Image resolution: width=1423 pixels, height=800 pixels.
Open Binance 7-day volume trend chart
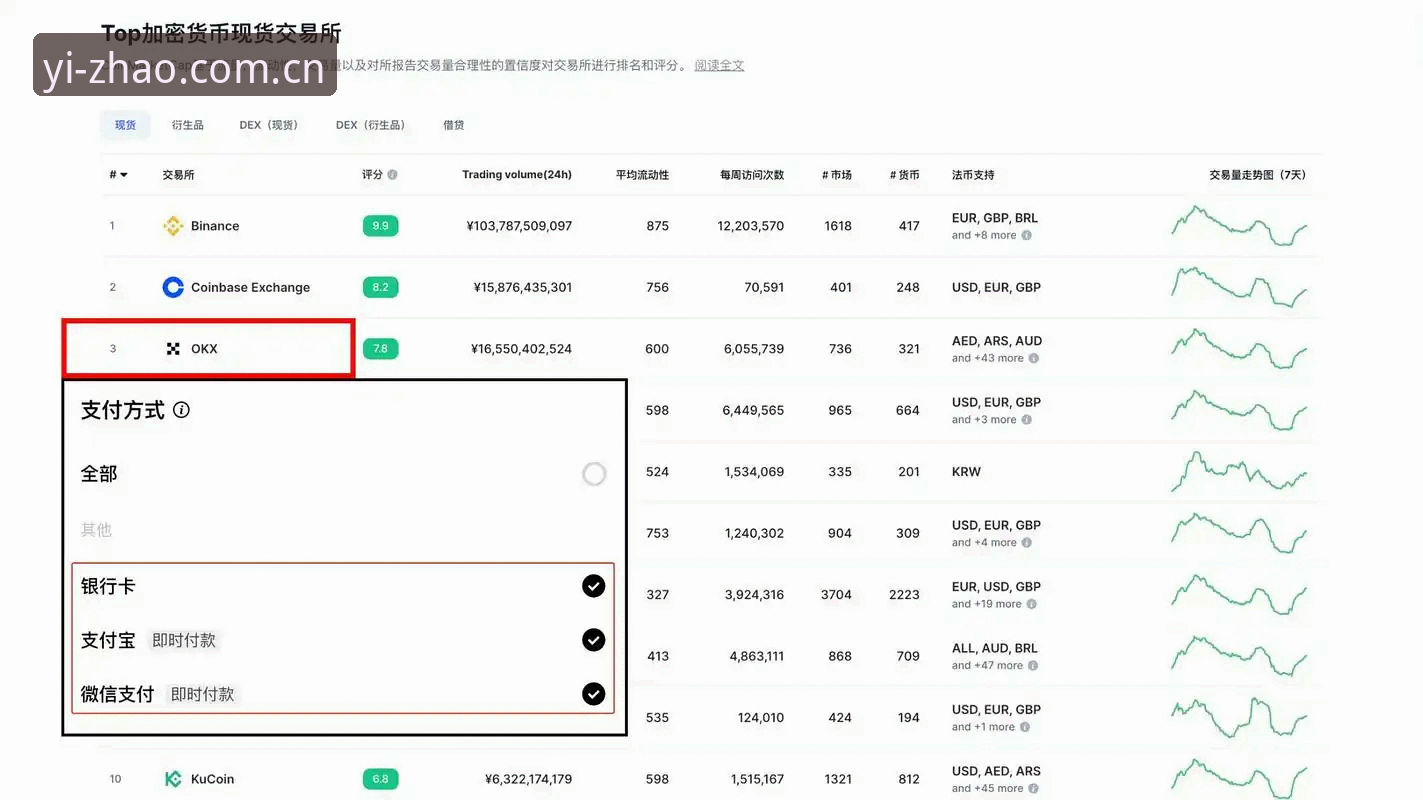pos(1239,226)
